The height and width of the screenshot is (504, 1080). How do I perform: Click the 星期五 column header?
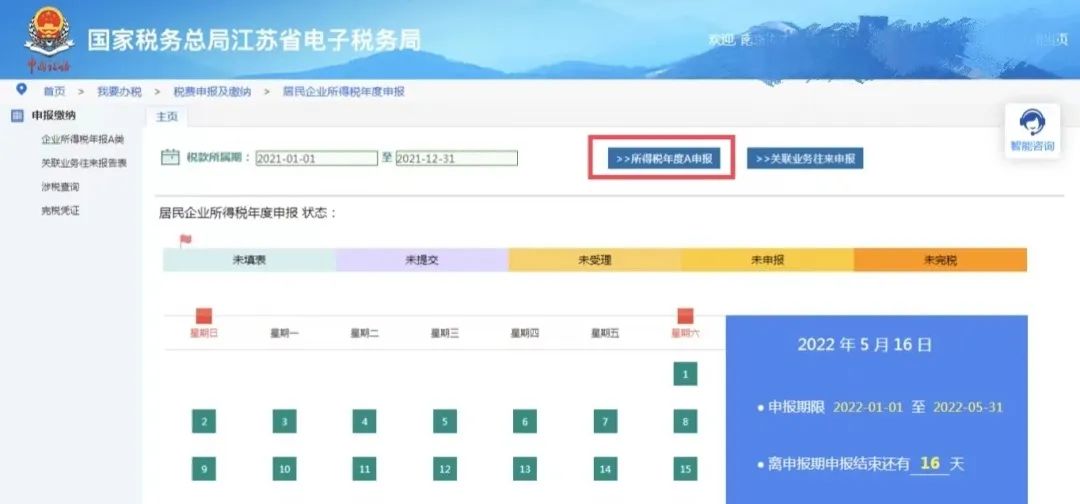605,334
